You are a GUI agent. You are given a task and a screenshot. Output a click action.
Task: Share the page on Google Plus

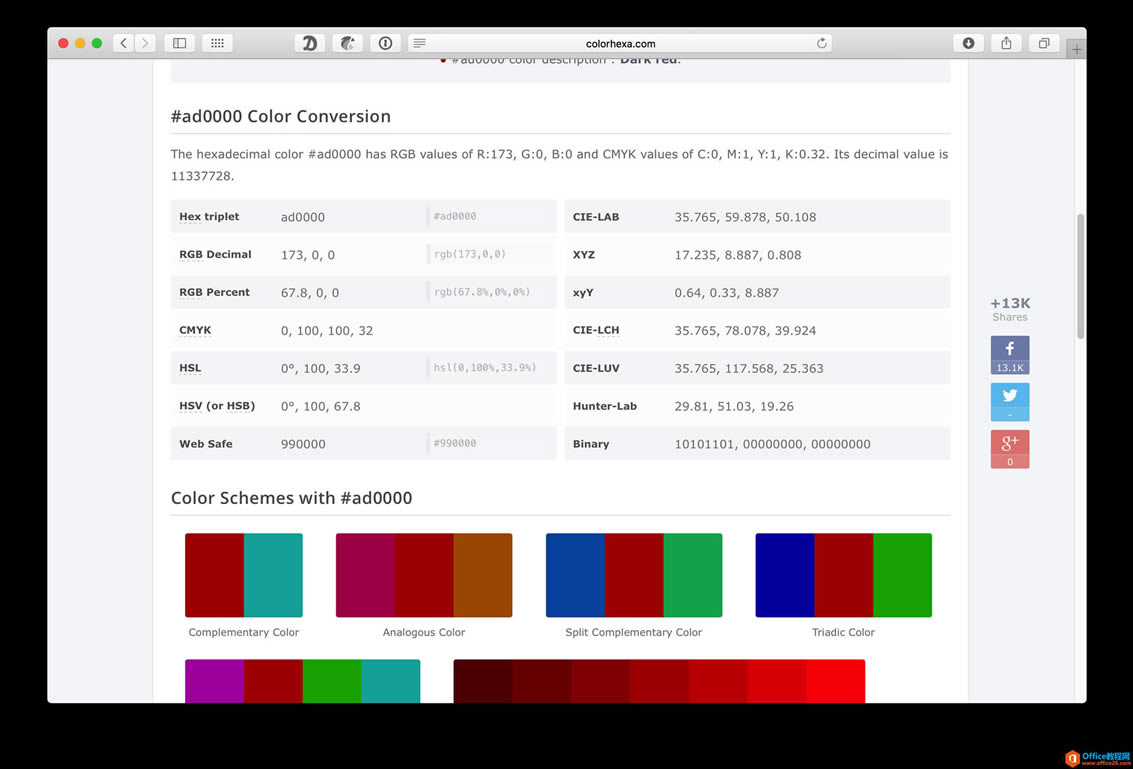(x=1009, y=448)
